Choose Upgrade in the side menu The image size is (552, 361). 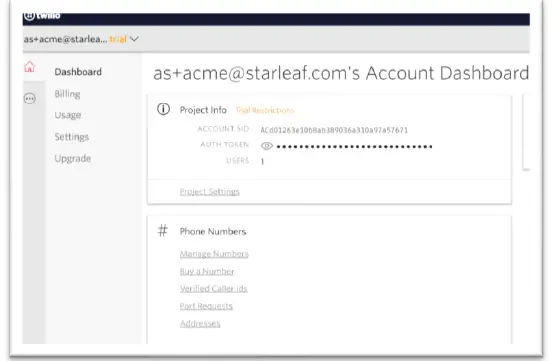(73, 158)
